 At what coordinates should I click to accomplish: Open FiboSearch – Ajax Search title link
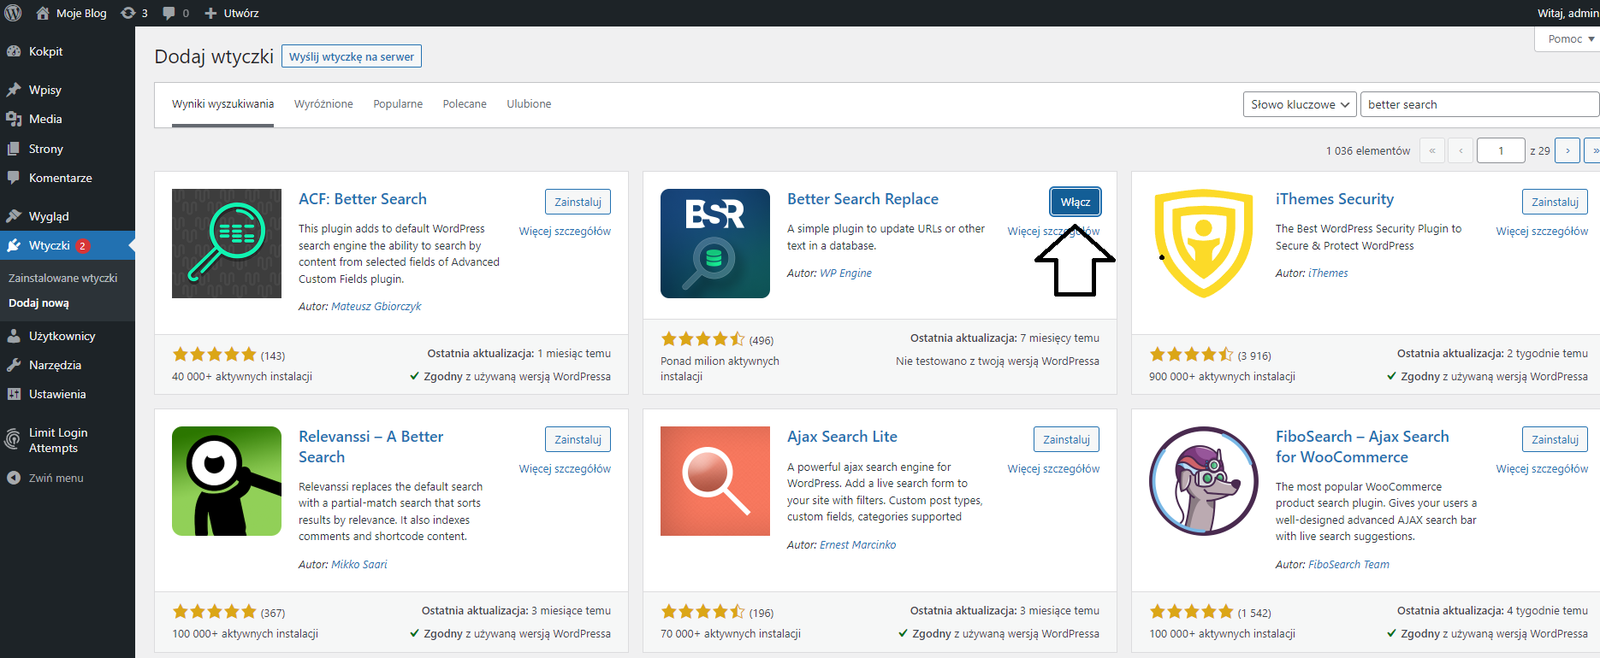[x=1362, y=447]
